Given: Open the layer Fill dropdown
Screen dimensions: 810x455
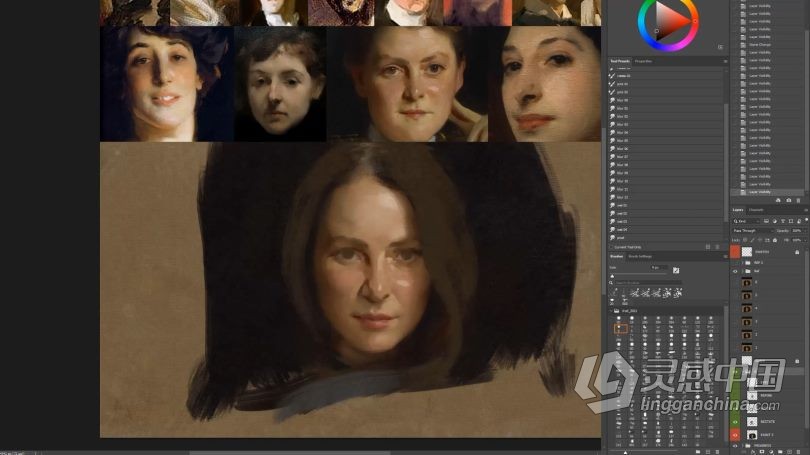Looking at the screenshot, I should (805, 240).
